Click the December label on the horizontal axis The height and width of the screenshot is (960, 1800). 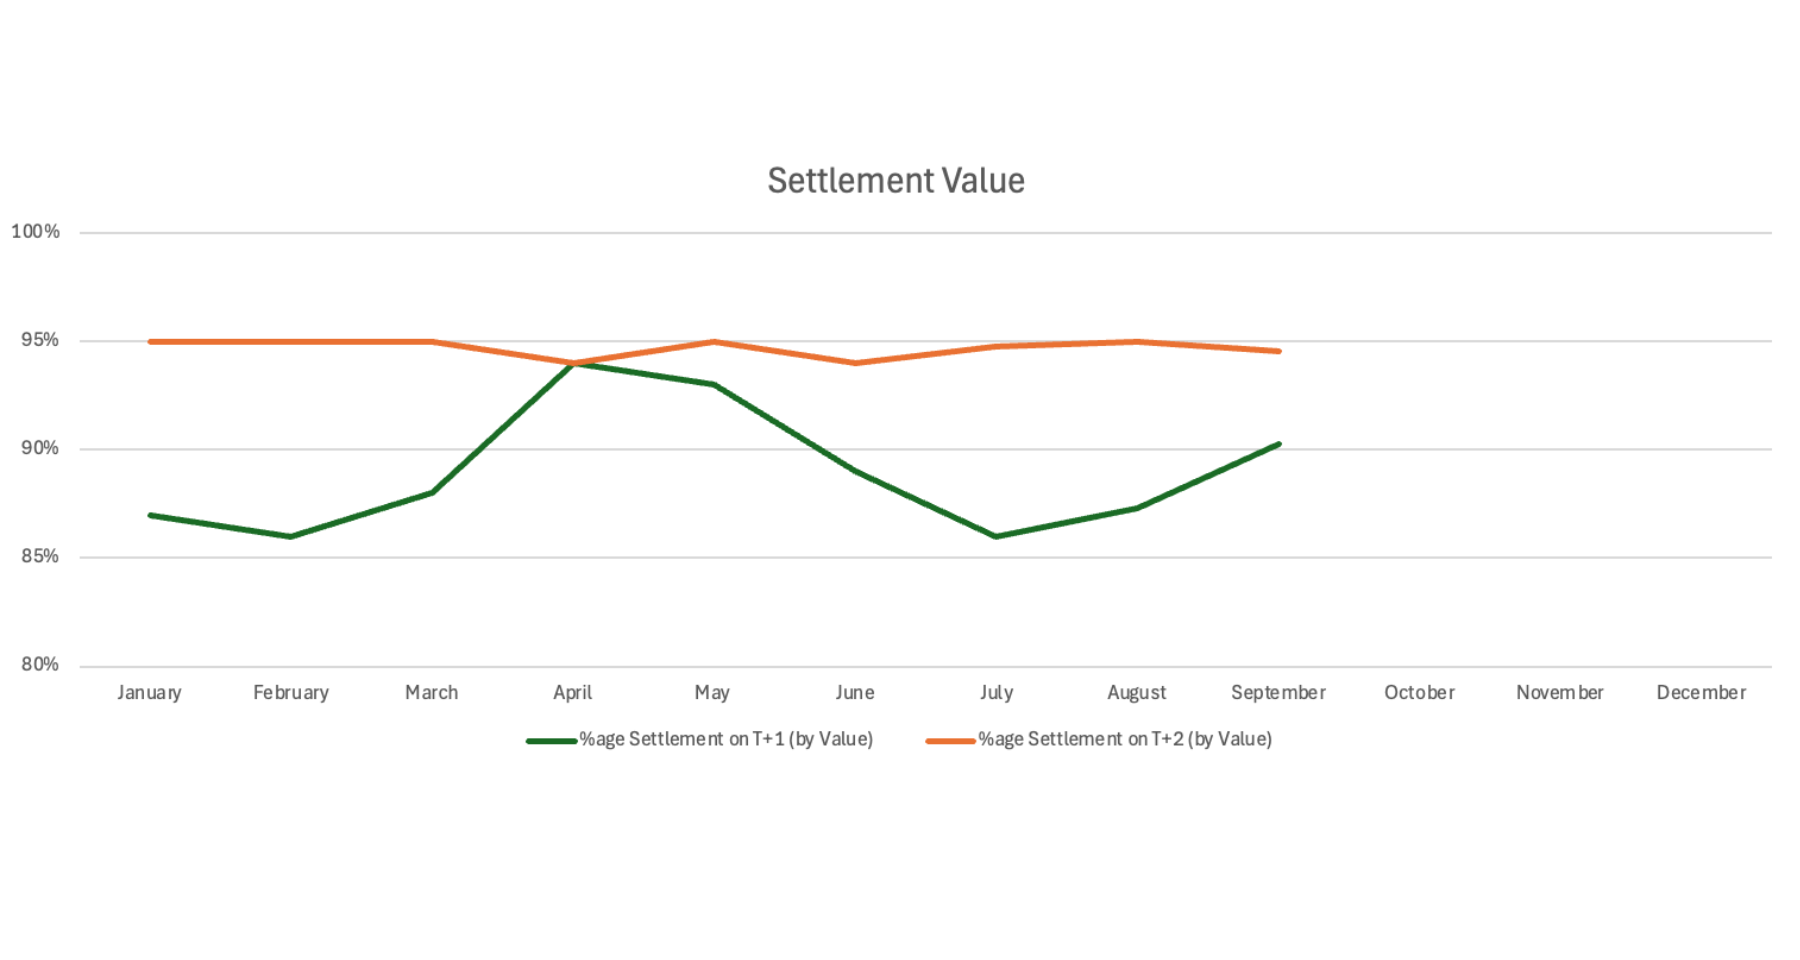(1701, 692)
